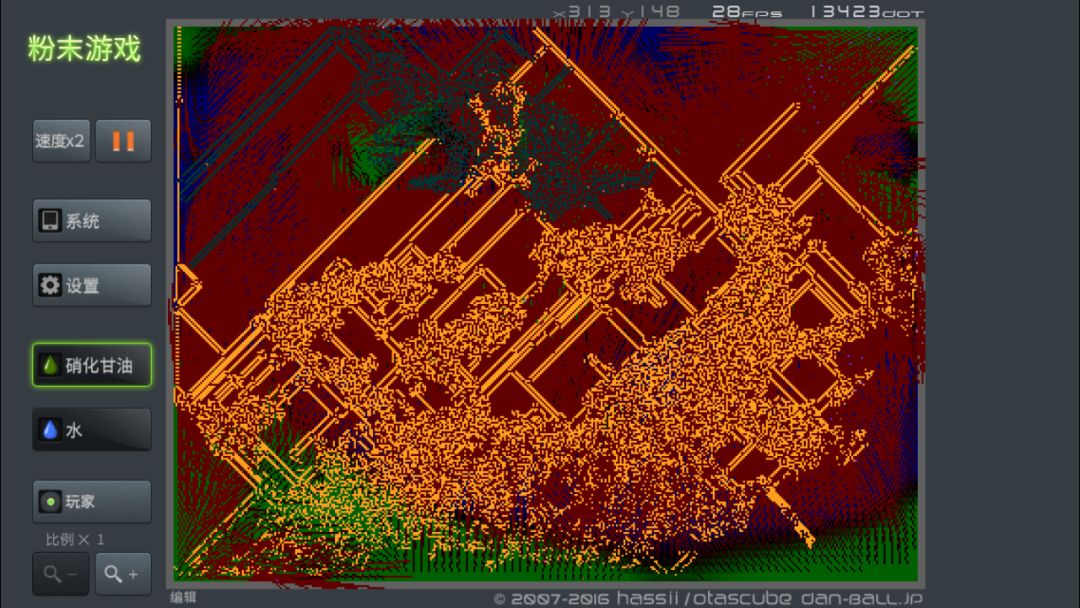Click the gear icon beside 设置

pyautogui.click(x=50, y=285)
